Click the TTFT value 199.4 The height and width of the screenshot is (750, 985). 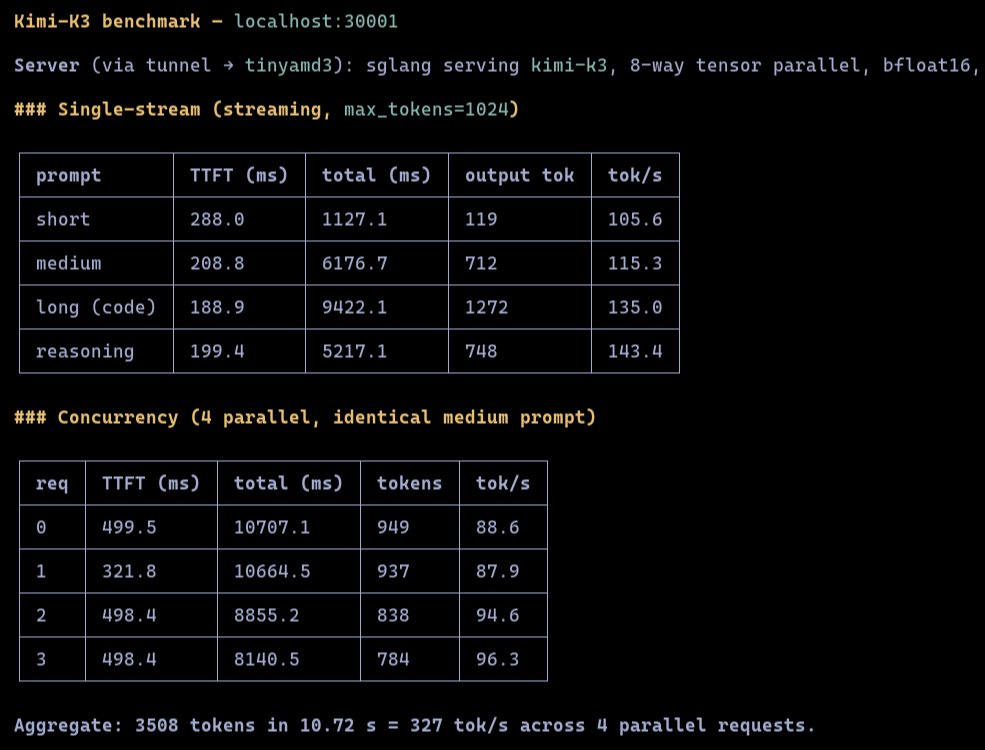pos(217,351)
